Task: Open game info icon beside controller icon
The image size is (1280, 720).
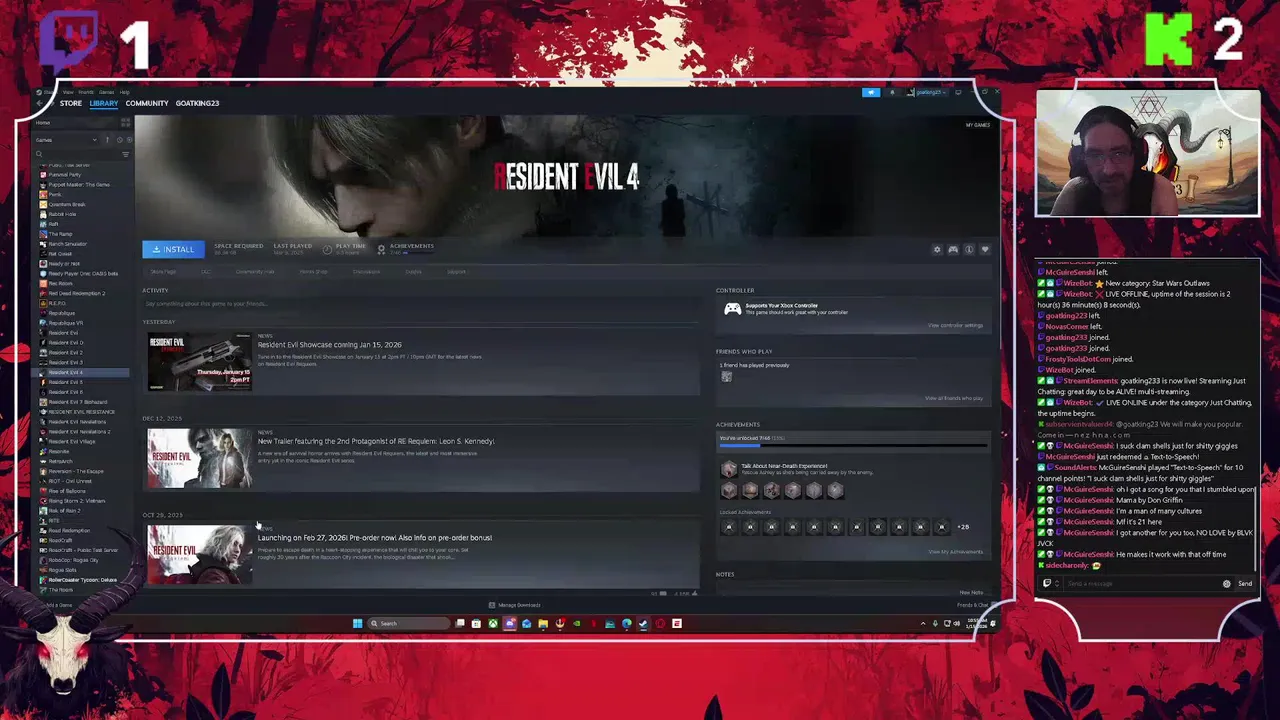Action: (x=969, y=249)
